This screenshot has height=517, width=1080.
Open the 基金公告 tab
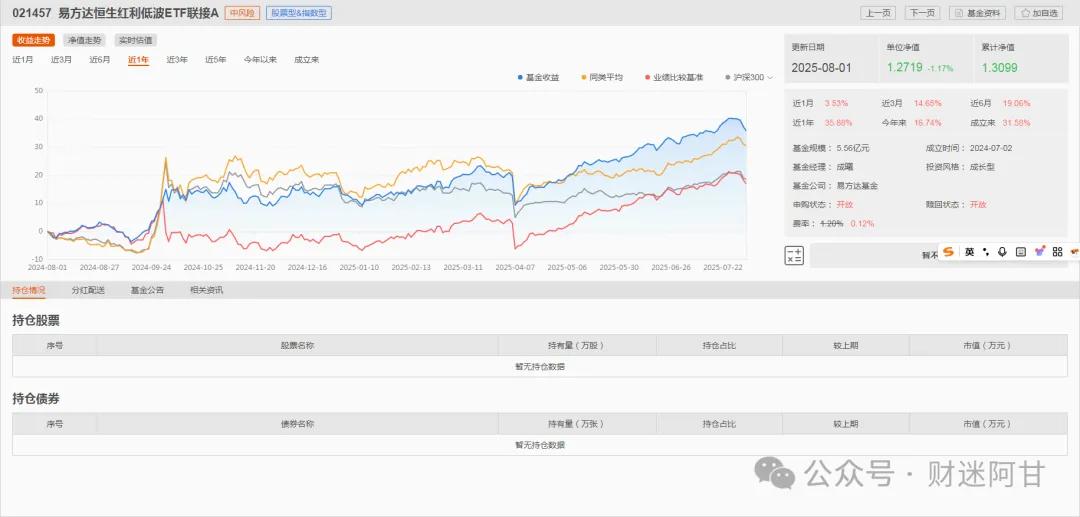pyautogui.click(x=147, y=291)
